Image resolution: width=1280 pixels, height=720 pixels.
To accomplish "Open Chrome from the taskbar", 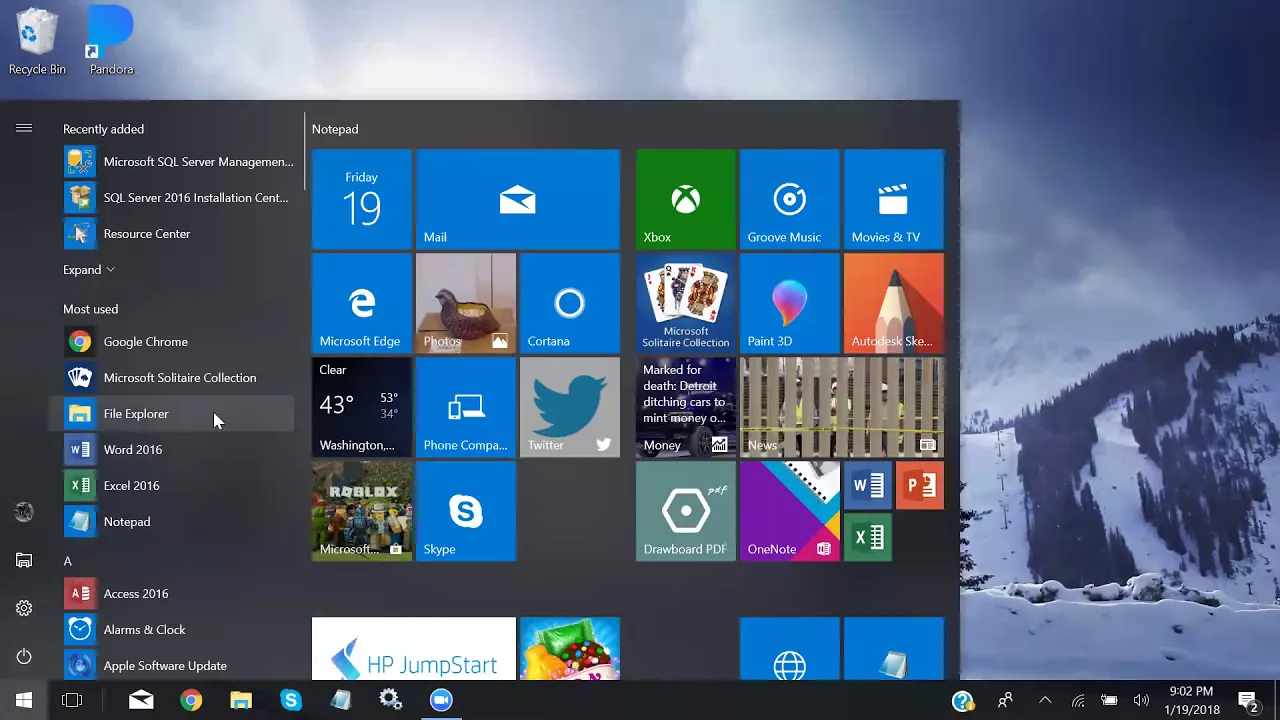I will coord(191,700).
